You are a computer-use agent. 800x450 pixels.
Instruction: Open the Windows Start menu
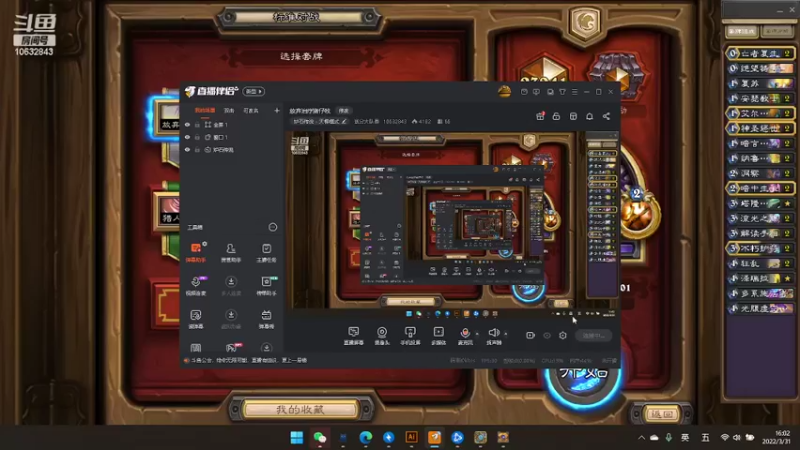coord(296,438)
